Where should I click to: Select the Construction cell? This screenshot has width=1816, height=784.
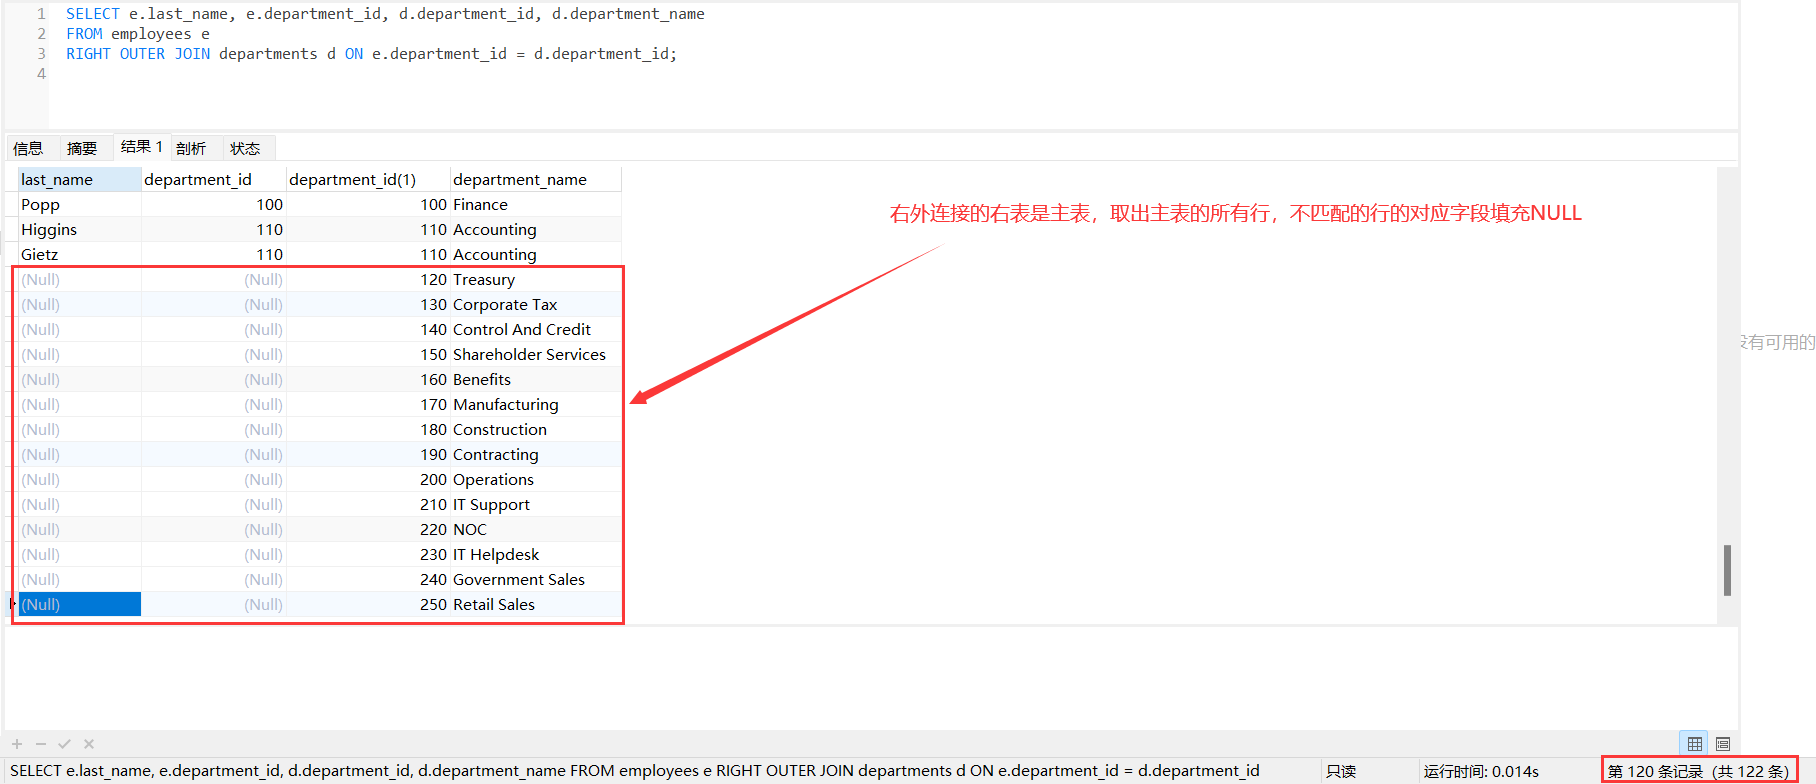coord(535,429)
